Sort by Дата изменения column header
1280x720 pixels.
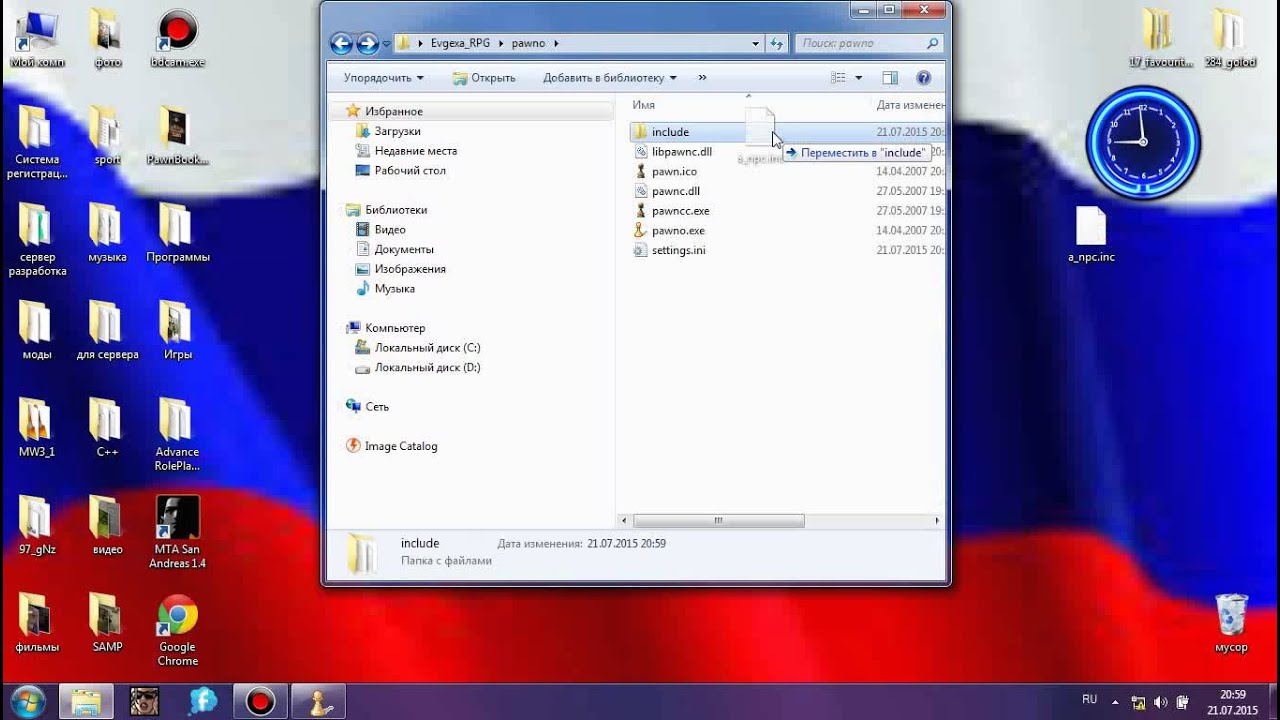click(908, 105)
